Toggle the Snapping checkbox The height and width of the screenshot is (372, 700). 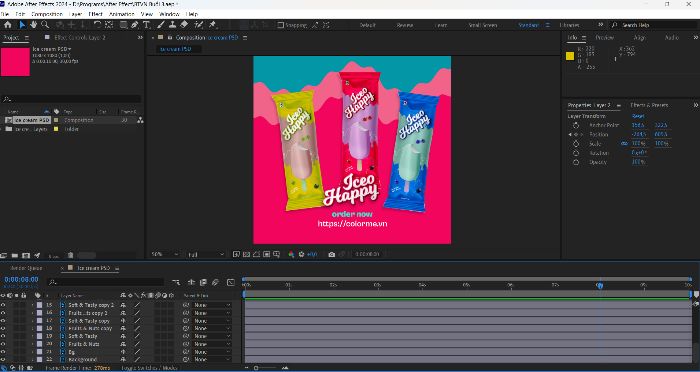(280, 25)
